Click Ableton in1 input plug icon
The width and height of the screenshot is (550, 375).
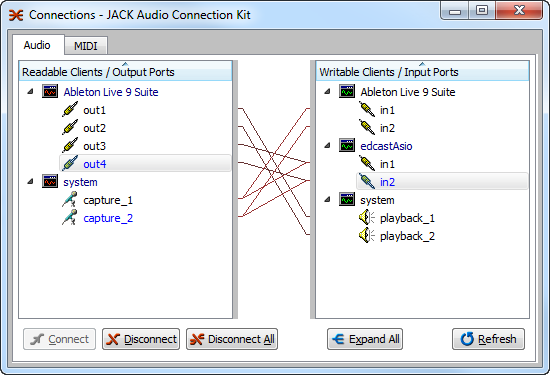coord(367,110)
